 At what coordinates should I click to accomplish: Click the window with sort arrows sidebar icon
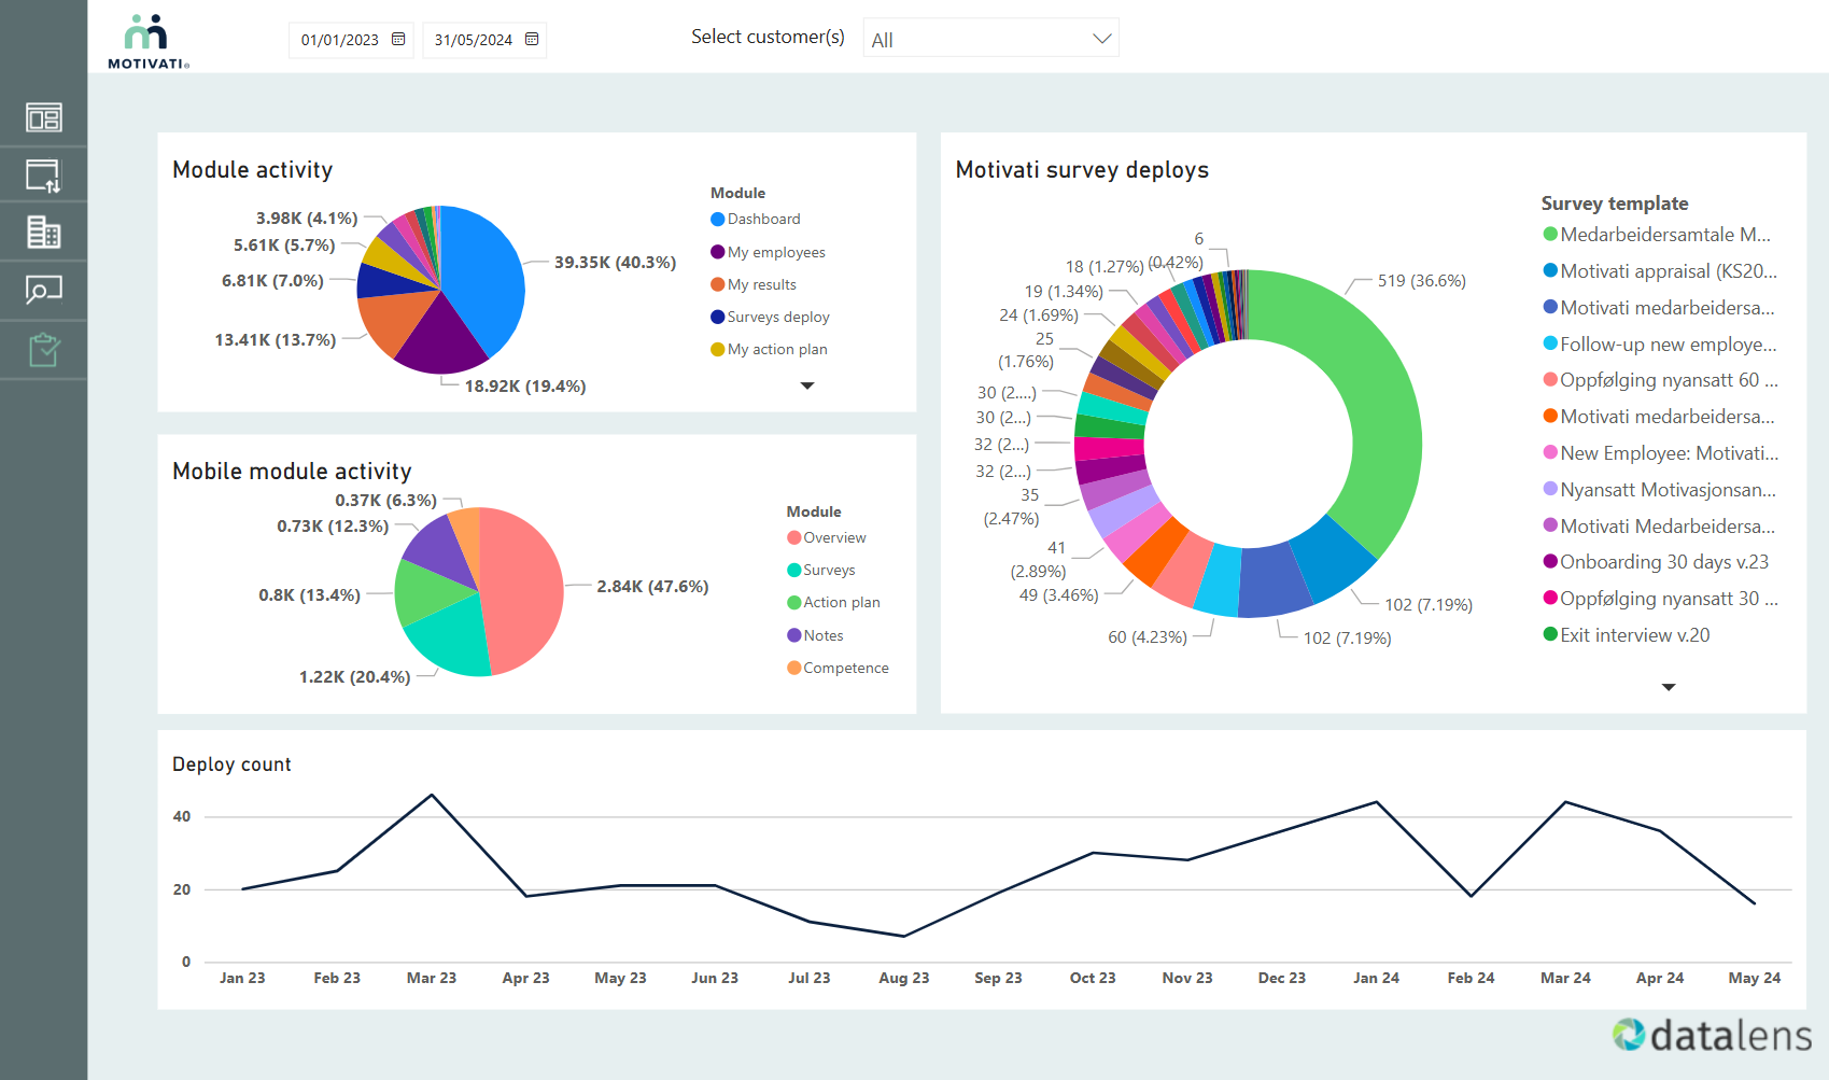(43, 176)
